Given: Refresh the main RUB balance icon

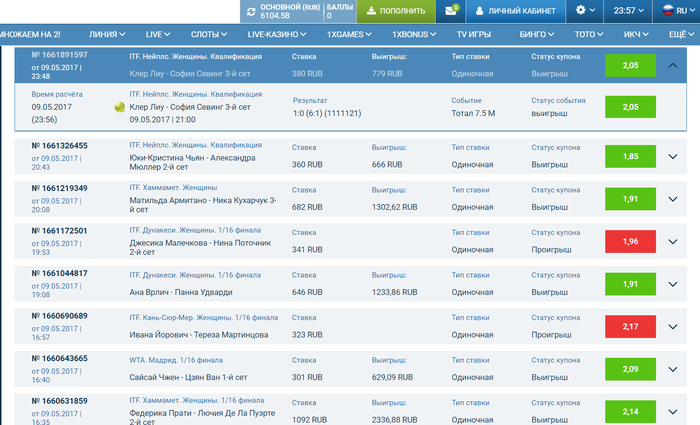Looking at the screenshot, I should pyautogui.click(x=251, y=12).
